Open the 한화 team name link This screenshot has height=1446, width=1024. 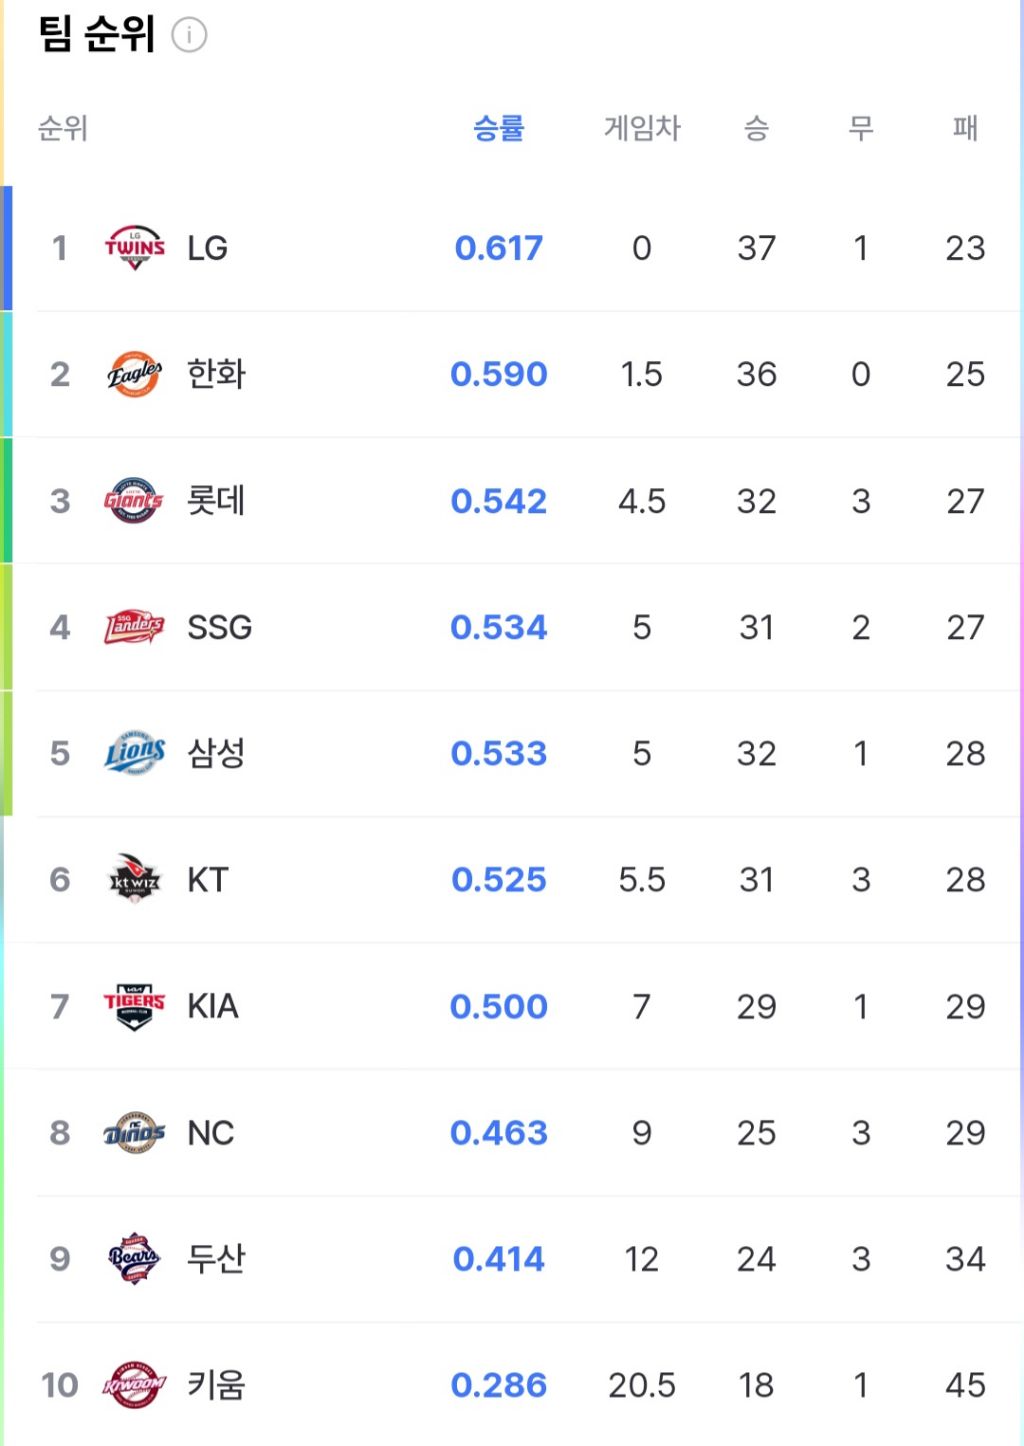point(216,374)
